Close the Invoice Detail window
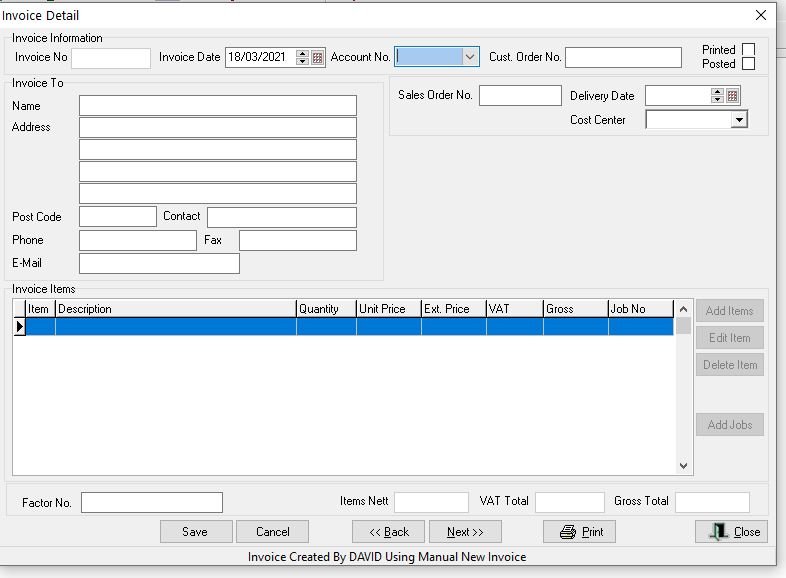The height and width of the screenshot is (578, 786). pyautogui.click(x=760, y=15)
